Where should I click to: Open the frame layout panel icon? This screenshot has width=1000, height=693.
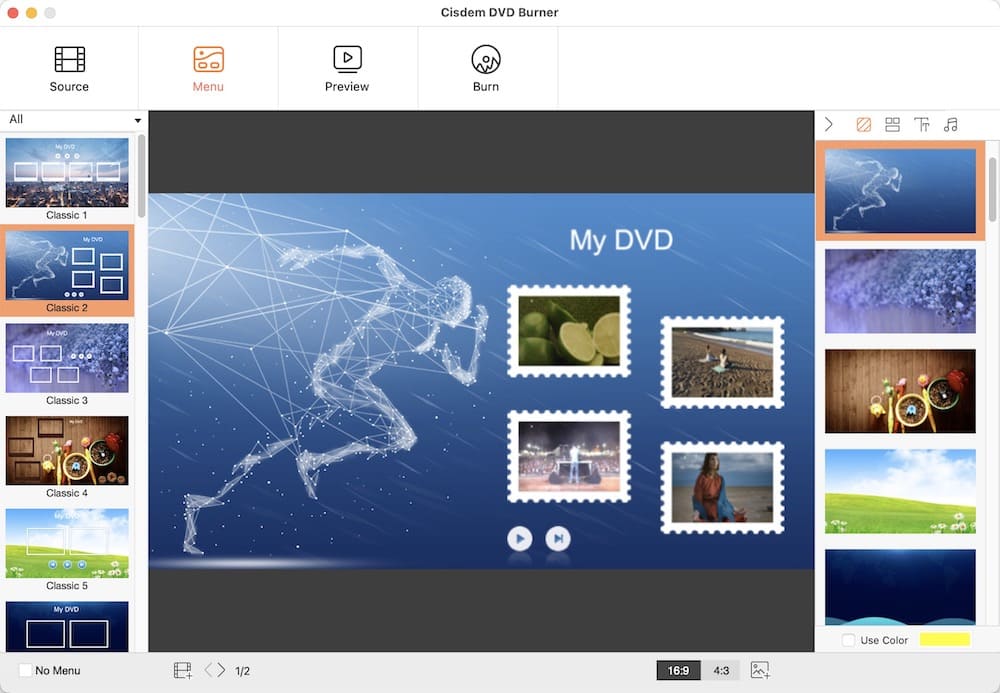click(x=891, y=124)
